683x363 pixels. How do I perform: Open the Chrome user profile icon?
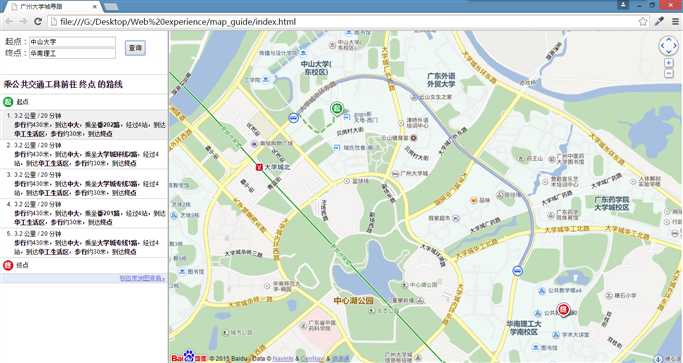click(623, 5)
